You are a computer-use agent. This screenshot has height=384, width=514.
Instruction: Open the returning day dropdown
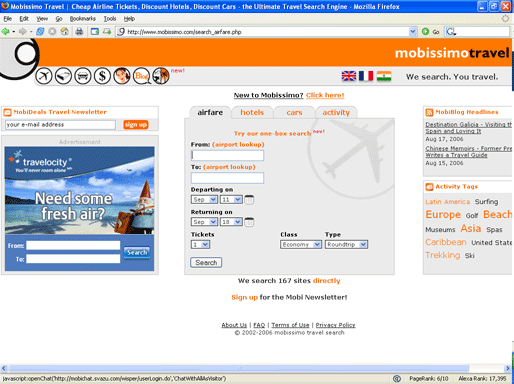pyautogui.click(x=231, y=222)
